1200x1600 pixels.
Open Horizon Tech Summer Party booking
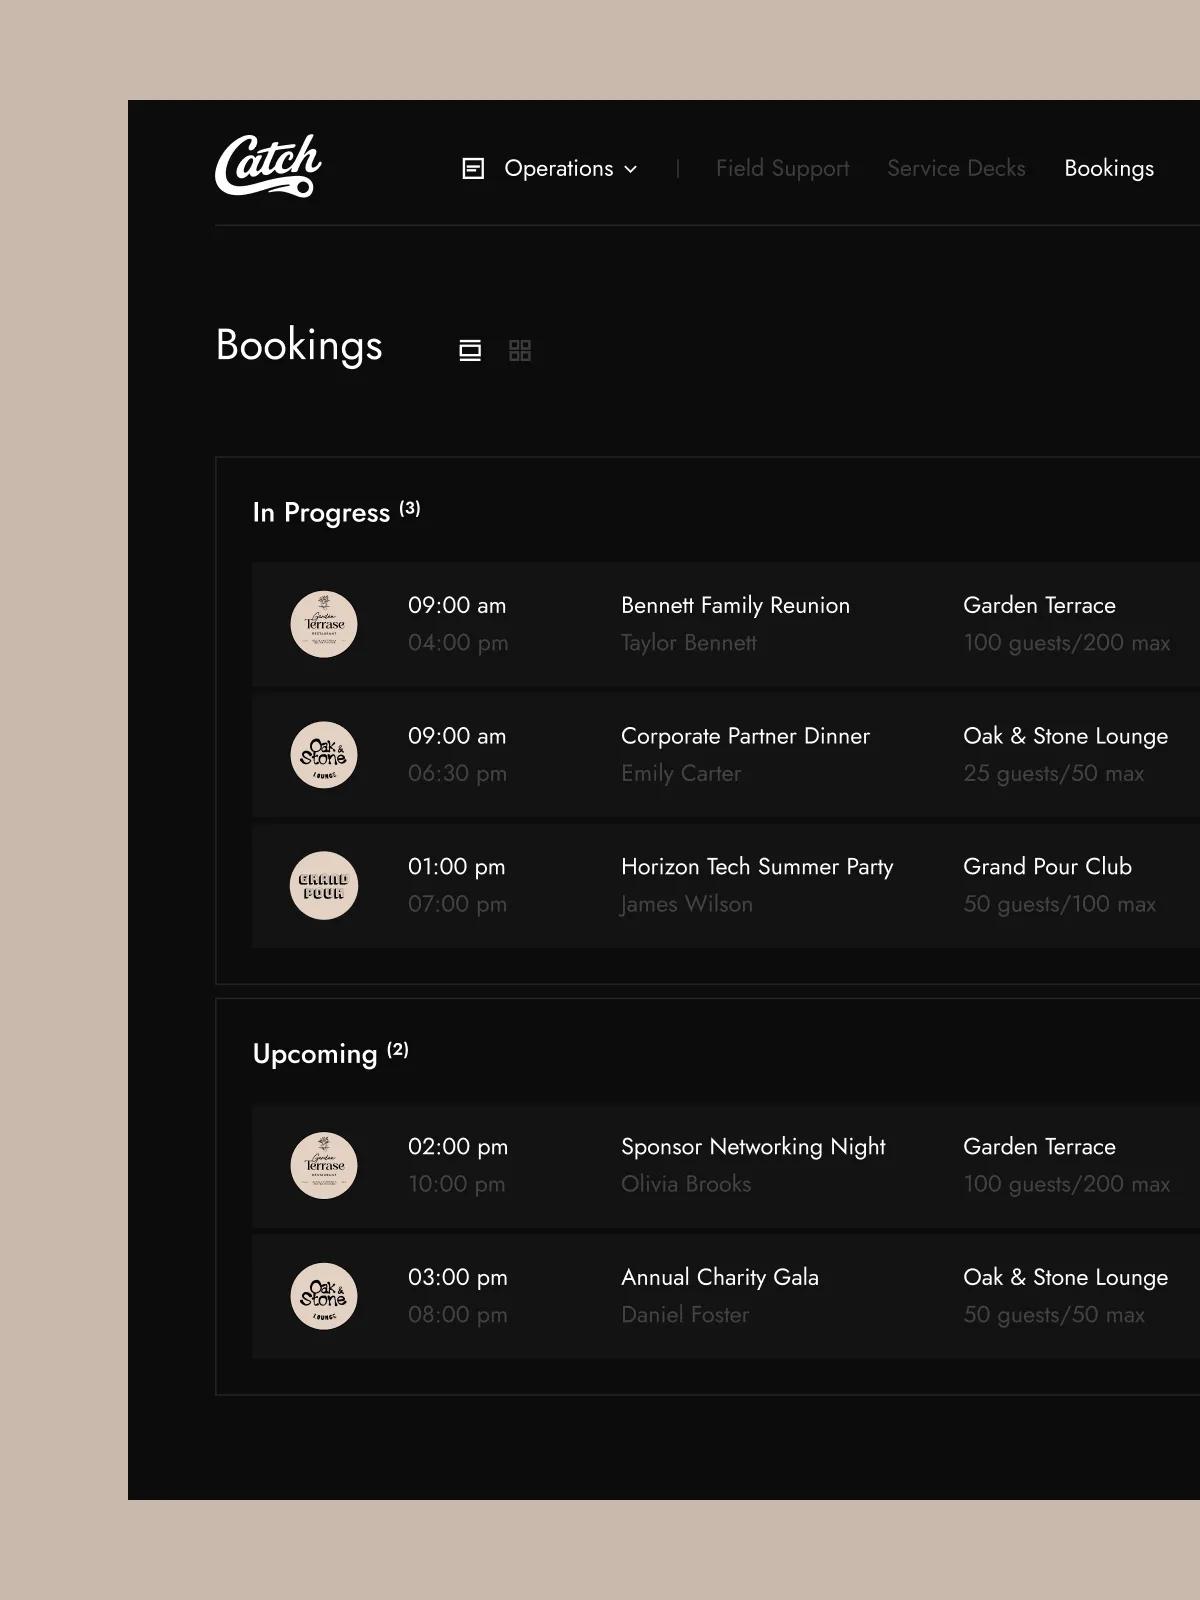click(757, 867)
